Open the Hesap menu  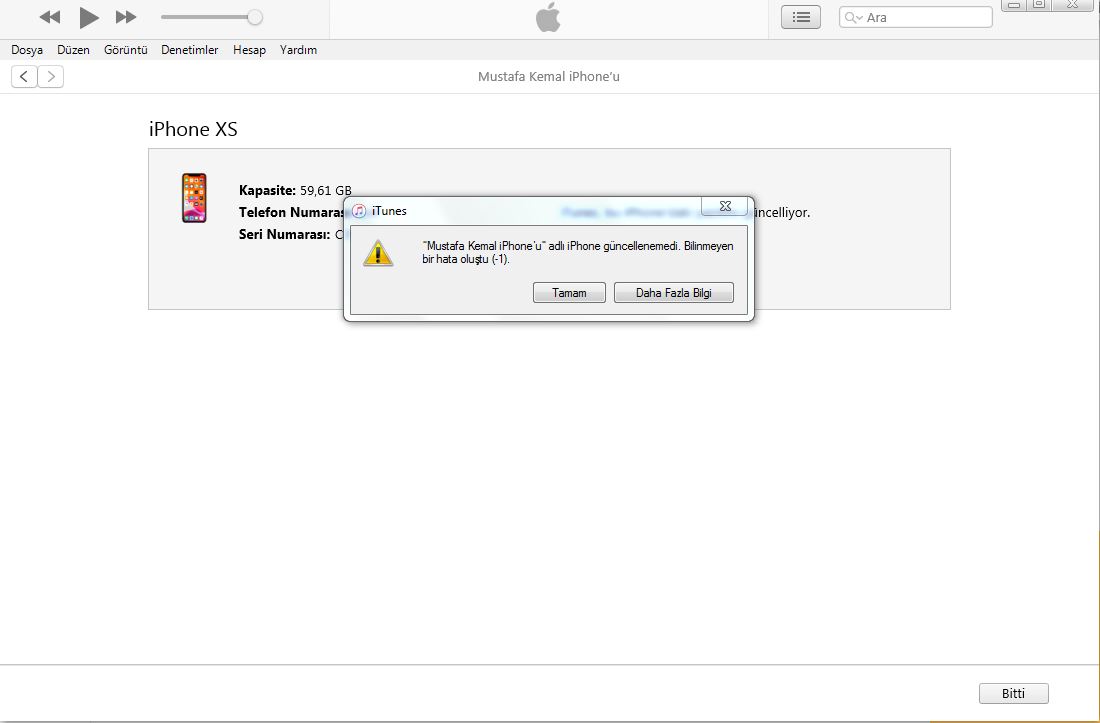tap(249, 50)
